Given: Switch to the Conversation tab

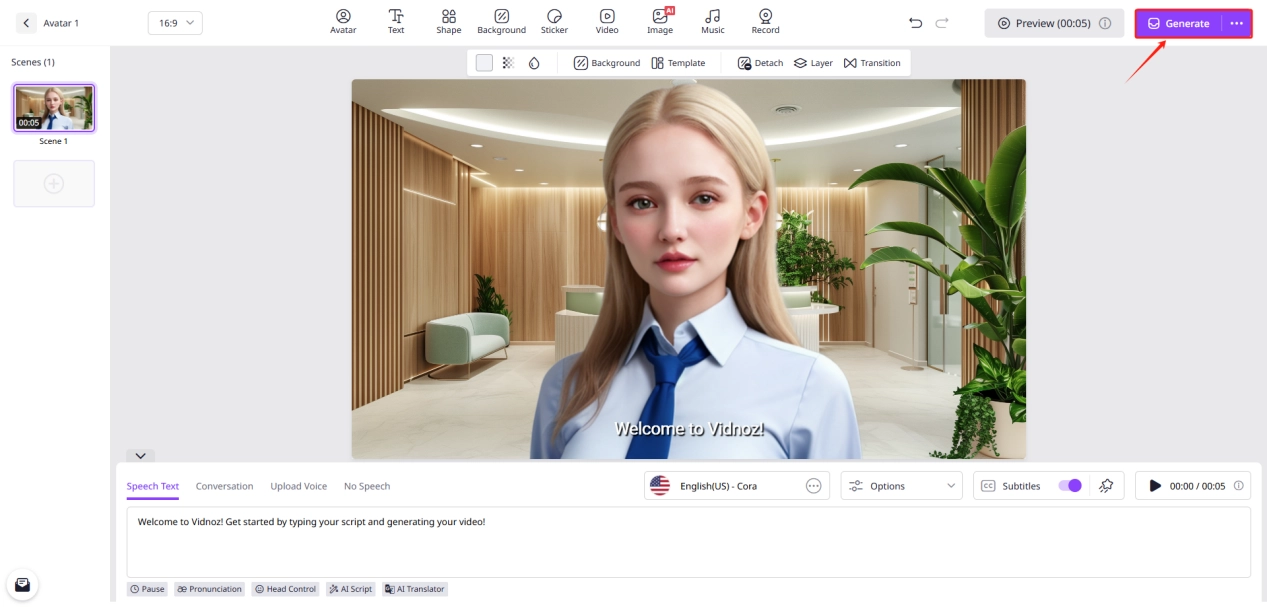Looking at the screenshot, I should [x=224, y=486].
